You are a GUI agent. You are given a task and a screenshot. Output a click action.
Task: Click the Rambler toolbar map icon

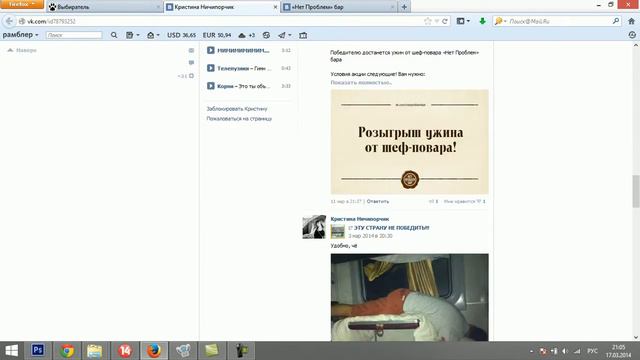pyautogui.click(x=303, y=36)
